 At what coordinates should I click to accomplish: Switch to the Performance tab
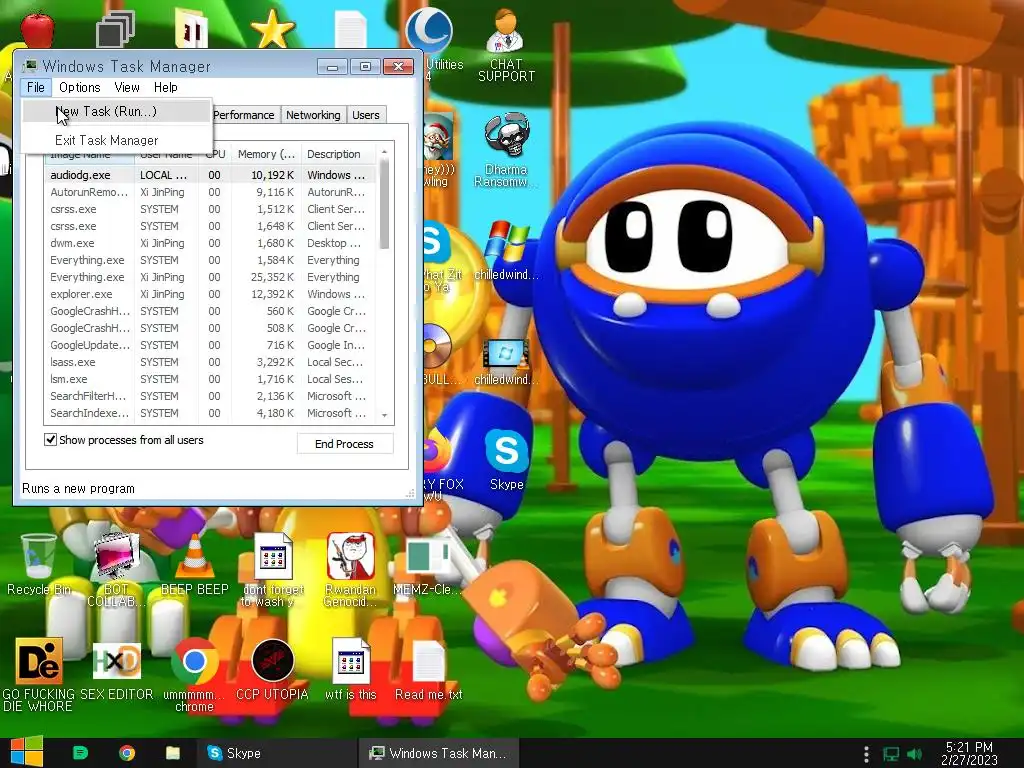point(244,115)
